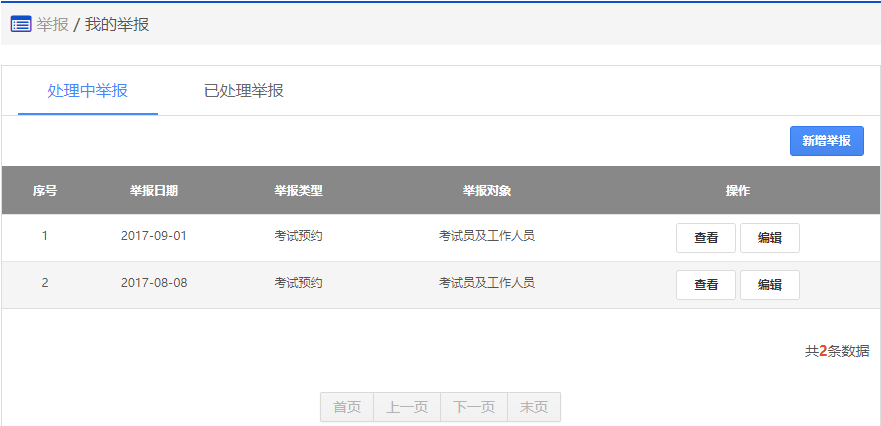Viewport: 881px width, 426px height.
Task: Click the 举报类型 column header
Action: 298,190
